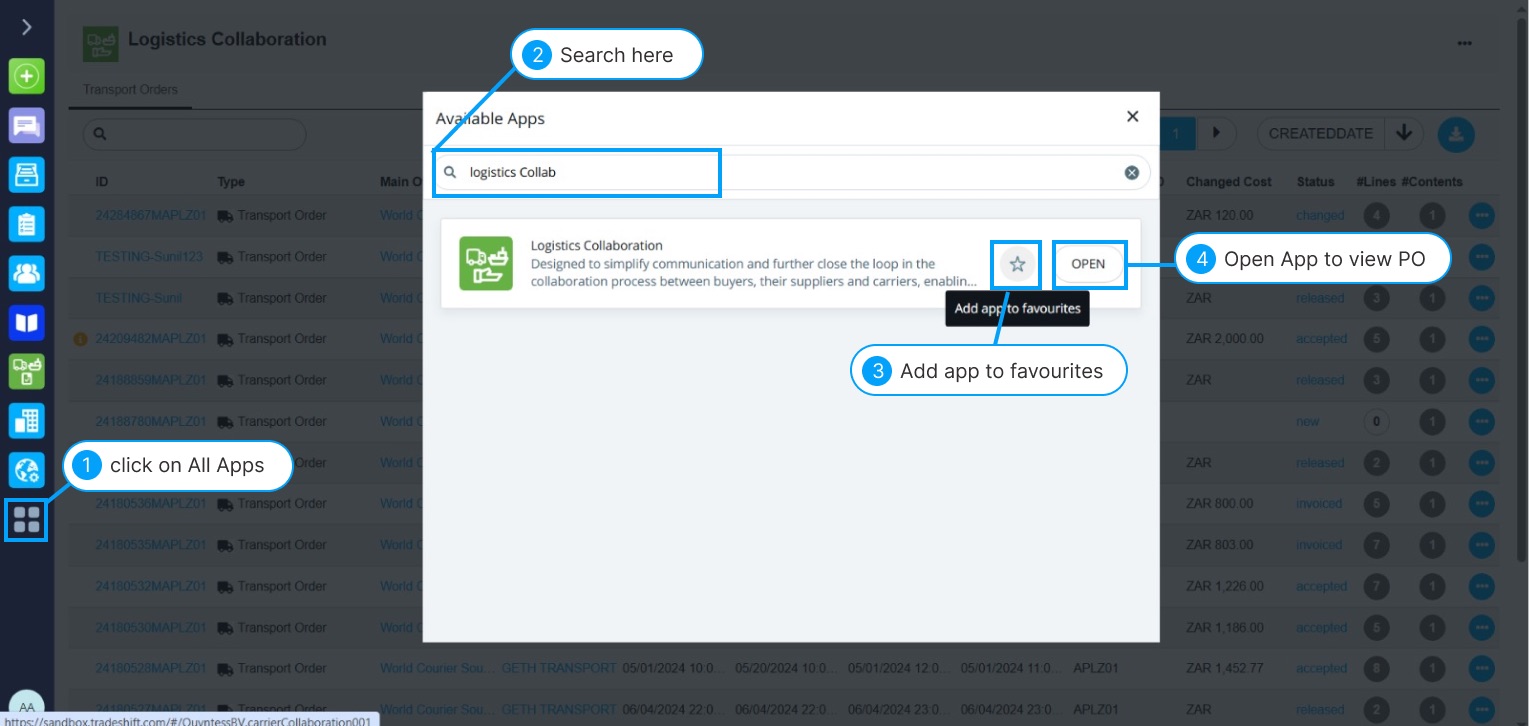Click the Available Apps search input field

[x=780, y=172]
